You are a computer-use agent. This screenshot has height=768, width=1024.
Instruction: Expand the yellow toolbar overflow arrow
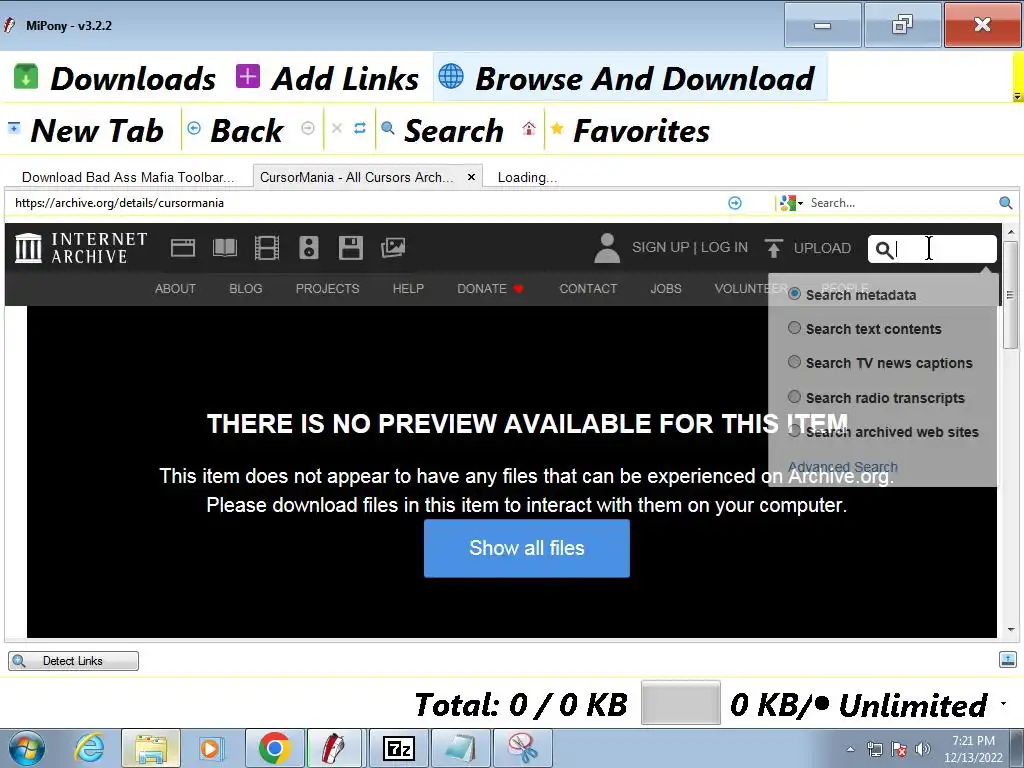coord(1017,96)
